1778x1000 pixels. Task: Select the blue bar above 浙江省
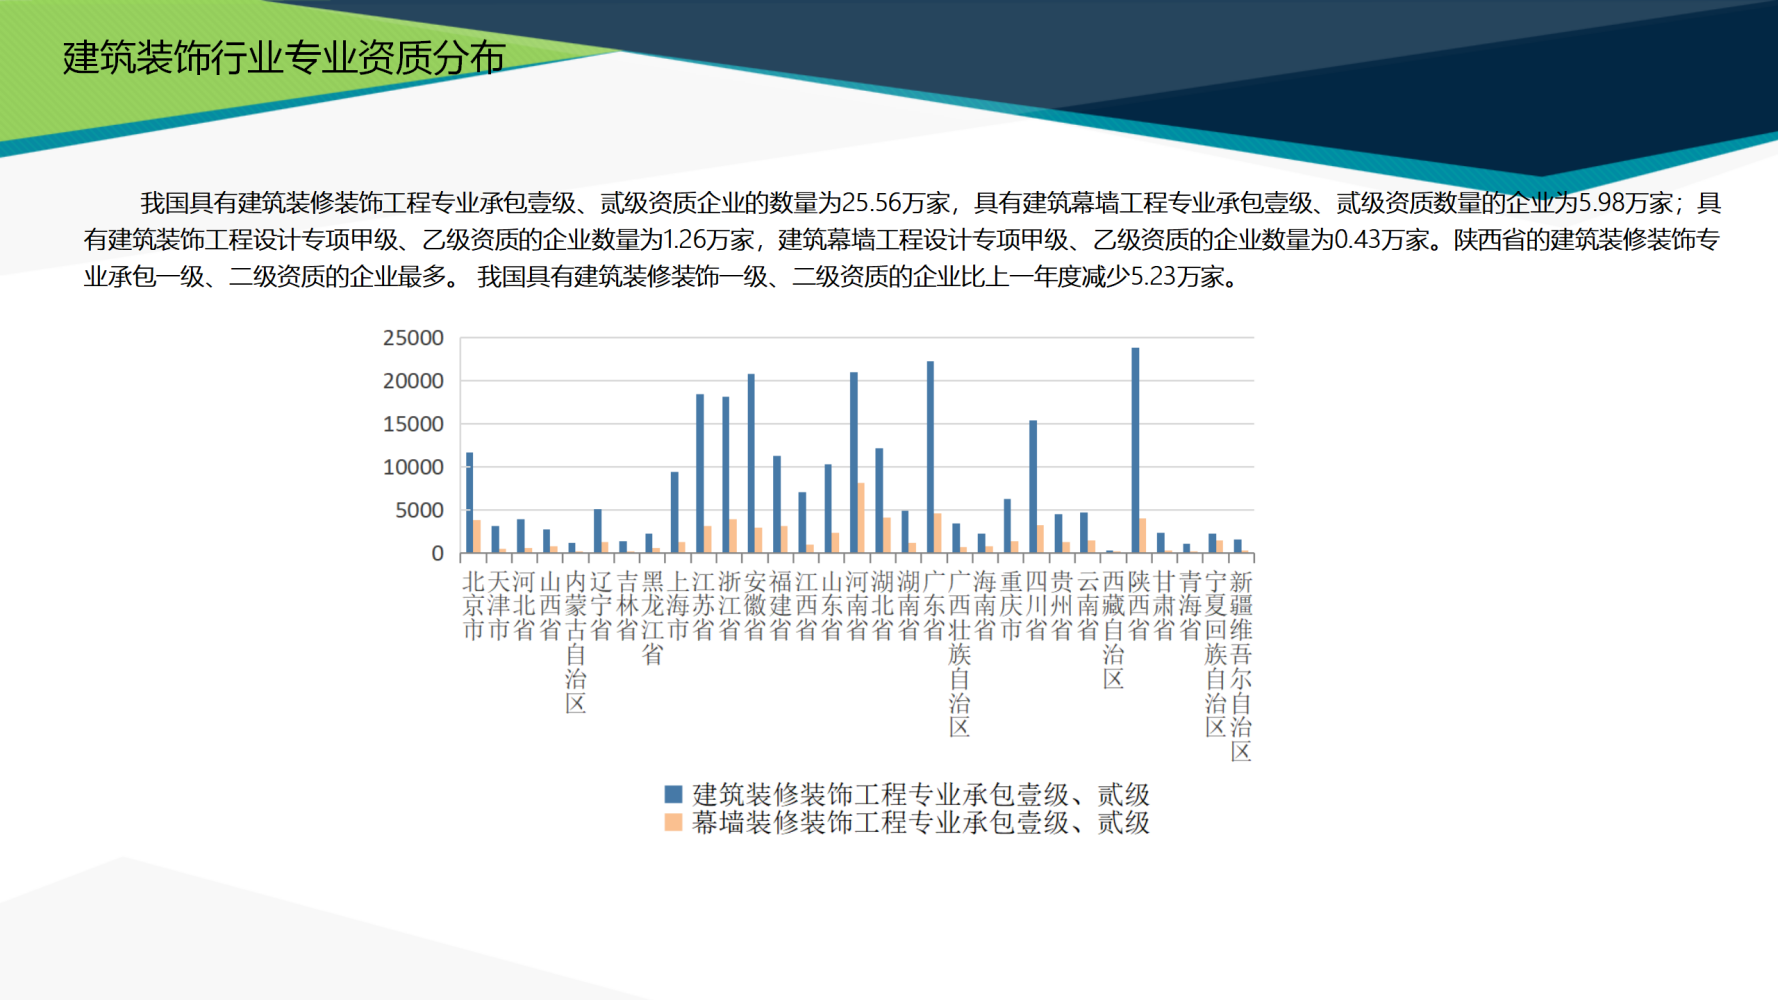point(725,475)
